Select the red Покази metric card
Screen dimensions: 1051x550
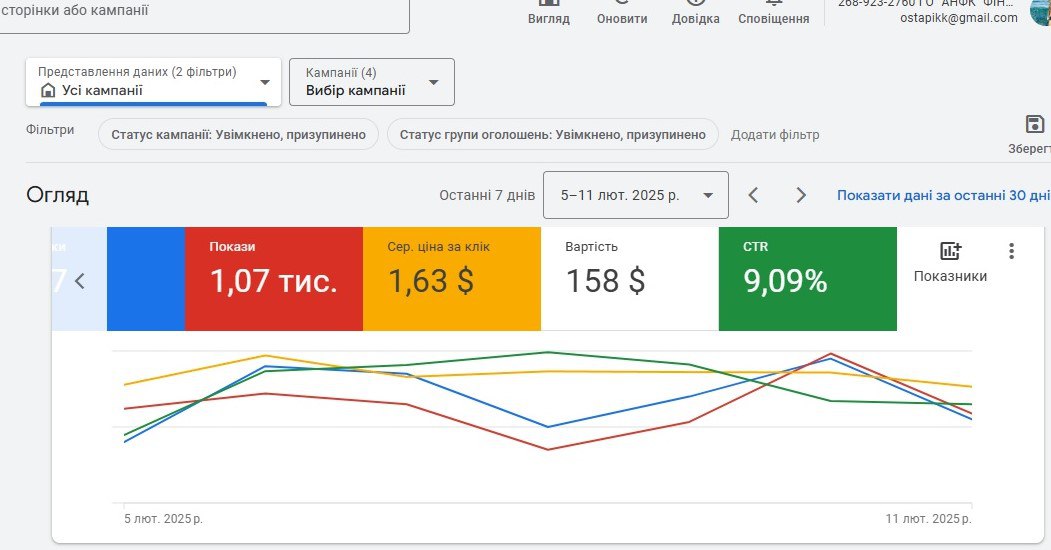click(273, 278)
